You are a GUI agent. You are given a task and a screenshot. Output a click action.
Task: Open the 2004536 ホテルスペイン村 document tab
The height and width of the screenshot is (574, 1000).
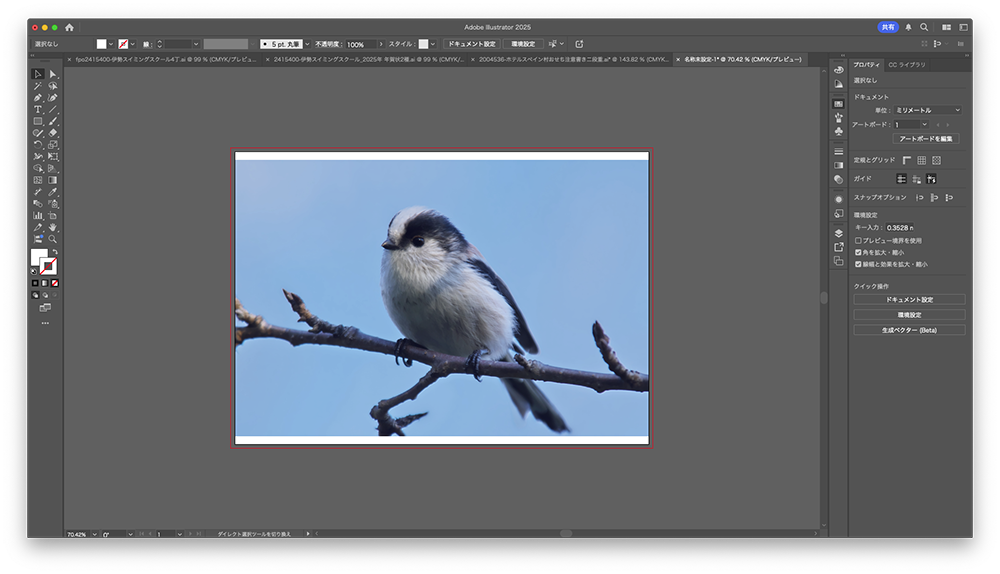(x=573, y=59)
